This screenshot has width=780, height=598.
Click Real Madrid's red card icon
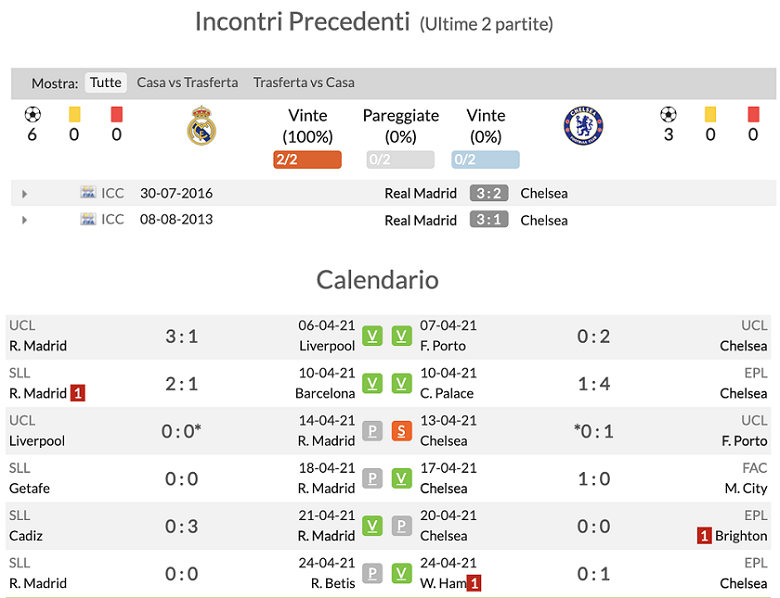pos(117,114)
